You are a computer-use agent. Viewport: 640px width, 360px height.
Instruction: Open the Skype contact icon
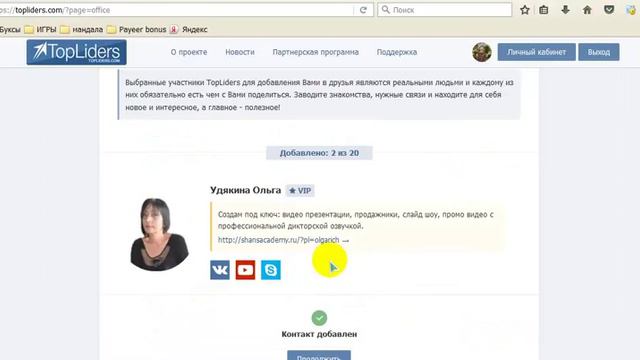point(271,270)
